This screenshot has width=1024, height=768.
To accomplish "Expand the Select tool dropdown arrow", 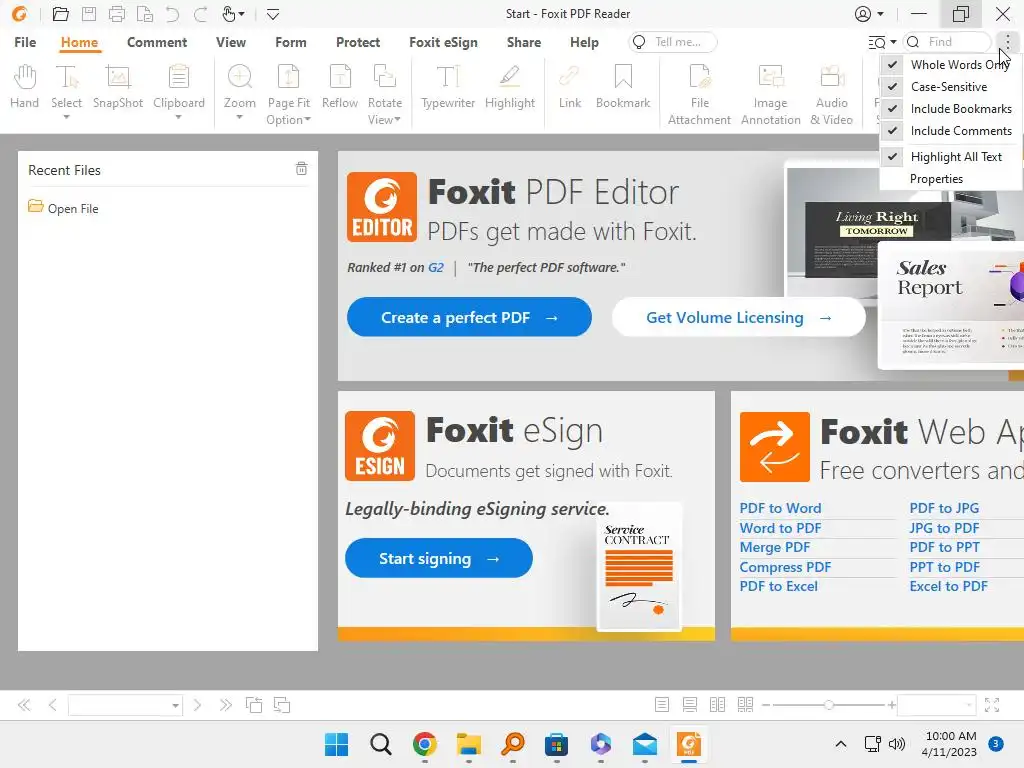I will (66, 118).
